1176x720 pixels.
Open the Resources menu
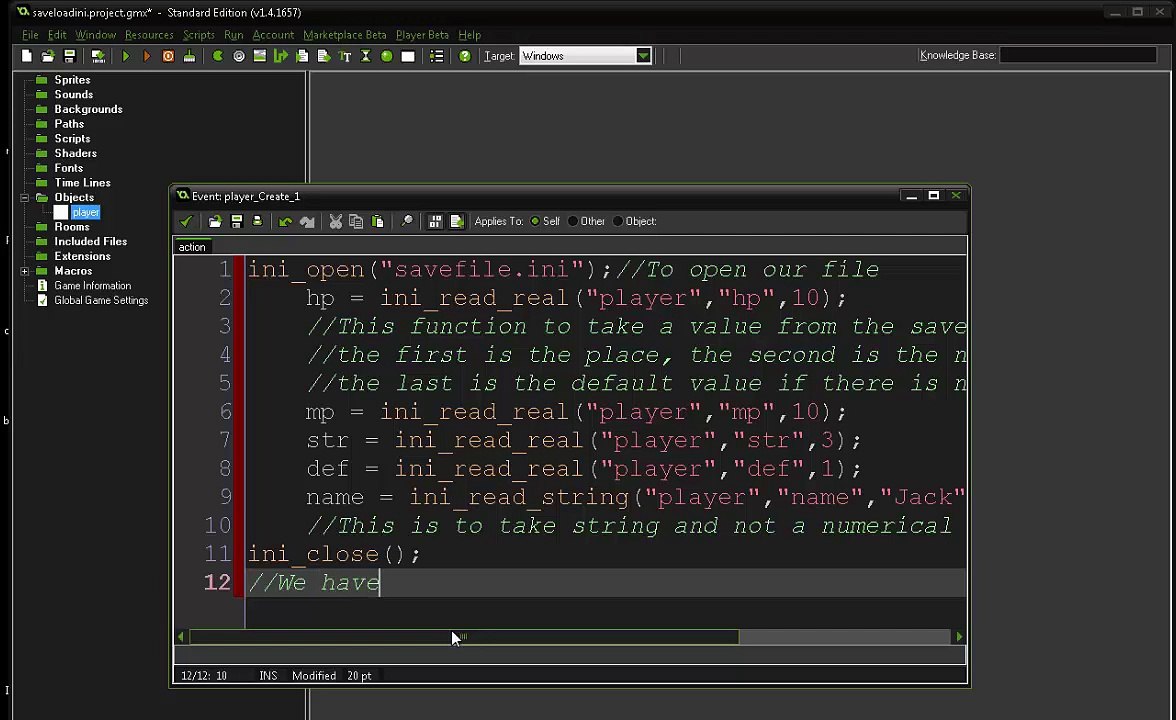pyautogui.click(x=149, y=35)
